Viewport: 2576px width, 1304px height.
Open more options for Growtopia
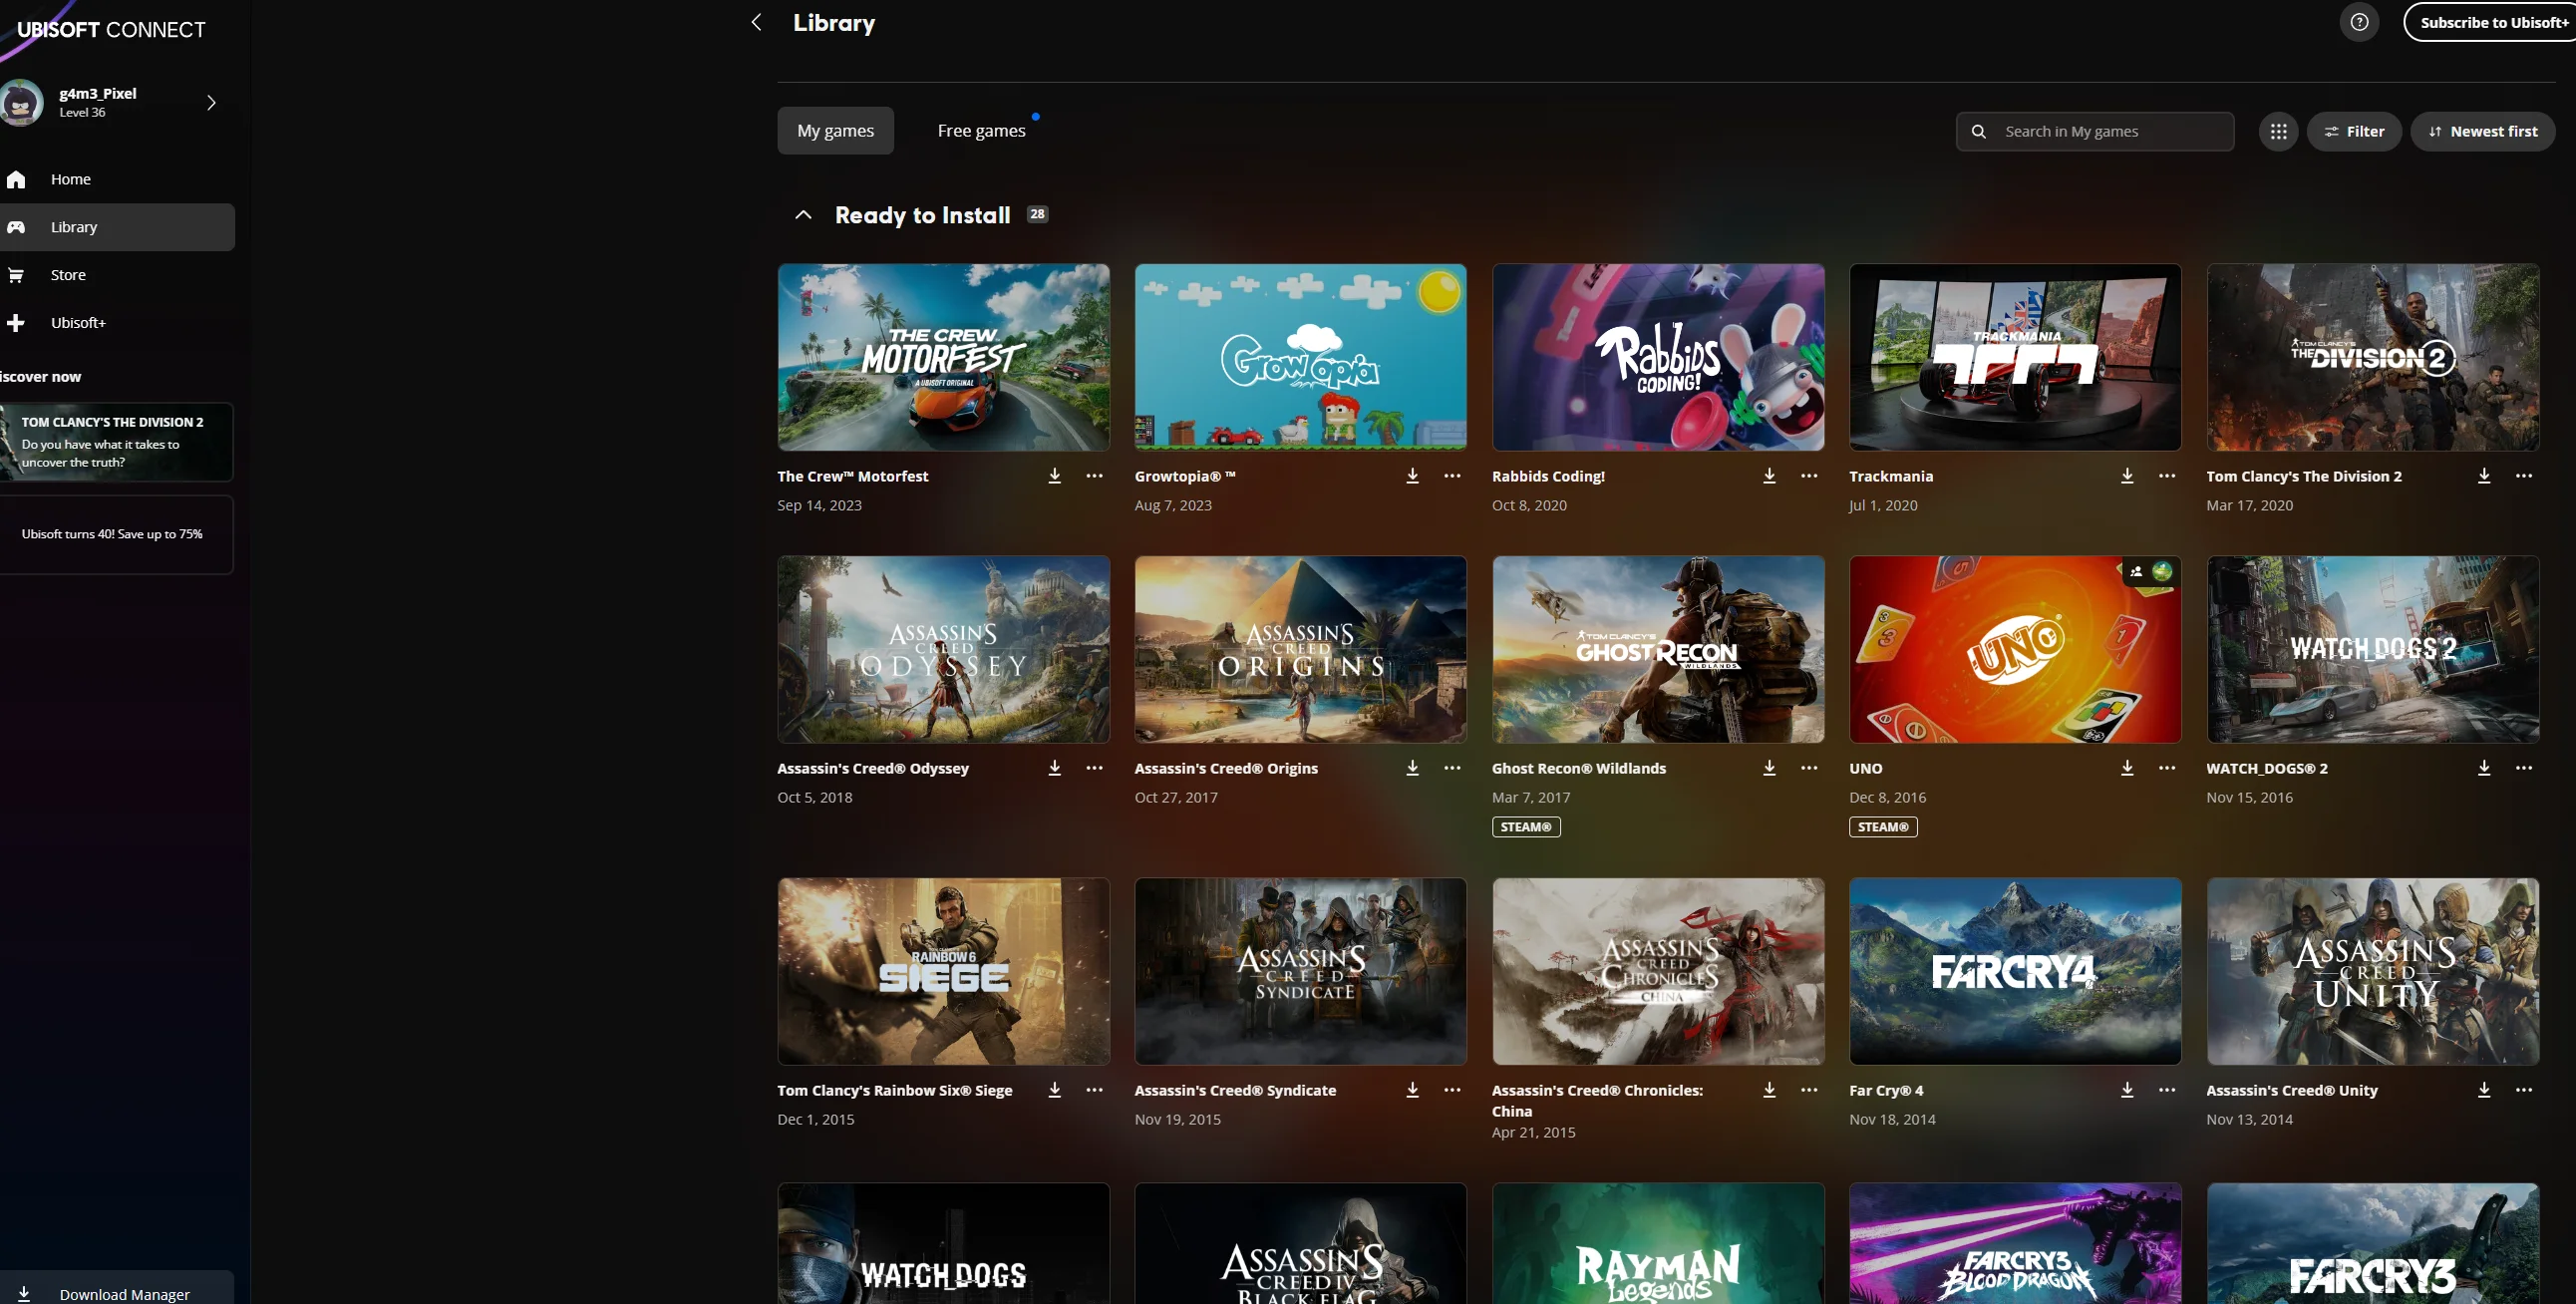point(1452,476)
